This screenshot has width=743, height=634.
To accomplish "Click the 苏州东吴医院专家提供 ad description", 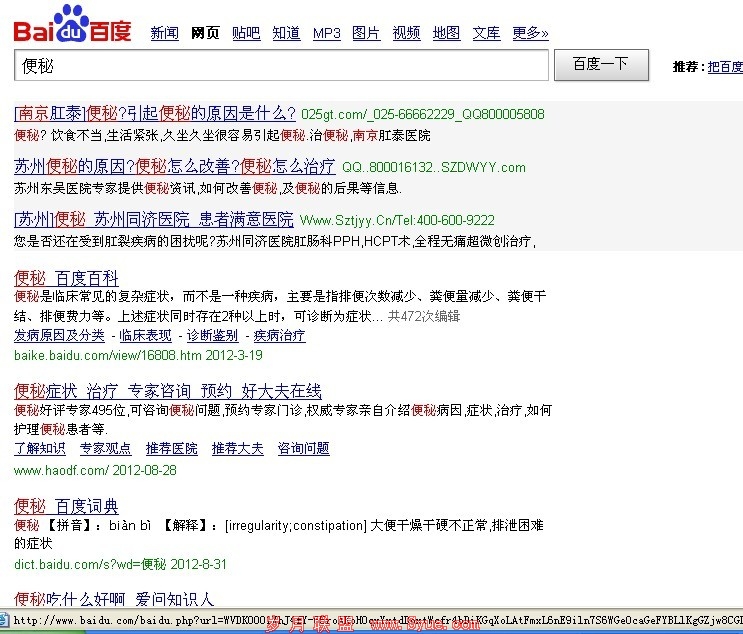I will pos(208,188).
